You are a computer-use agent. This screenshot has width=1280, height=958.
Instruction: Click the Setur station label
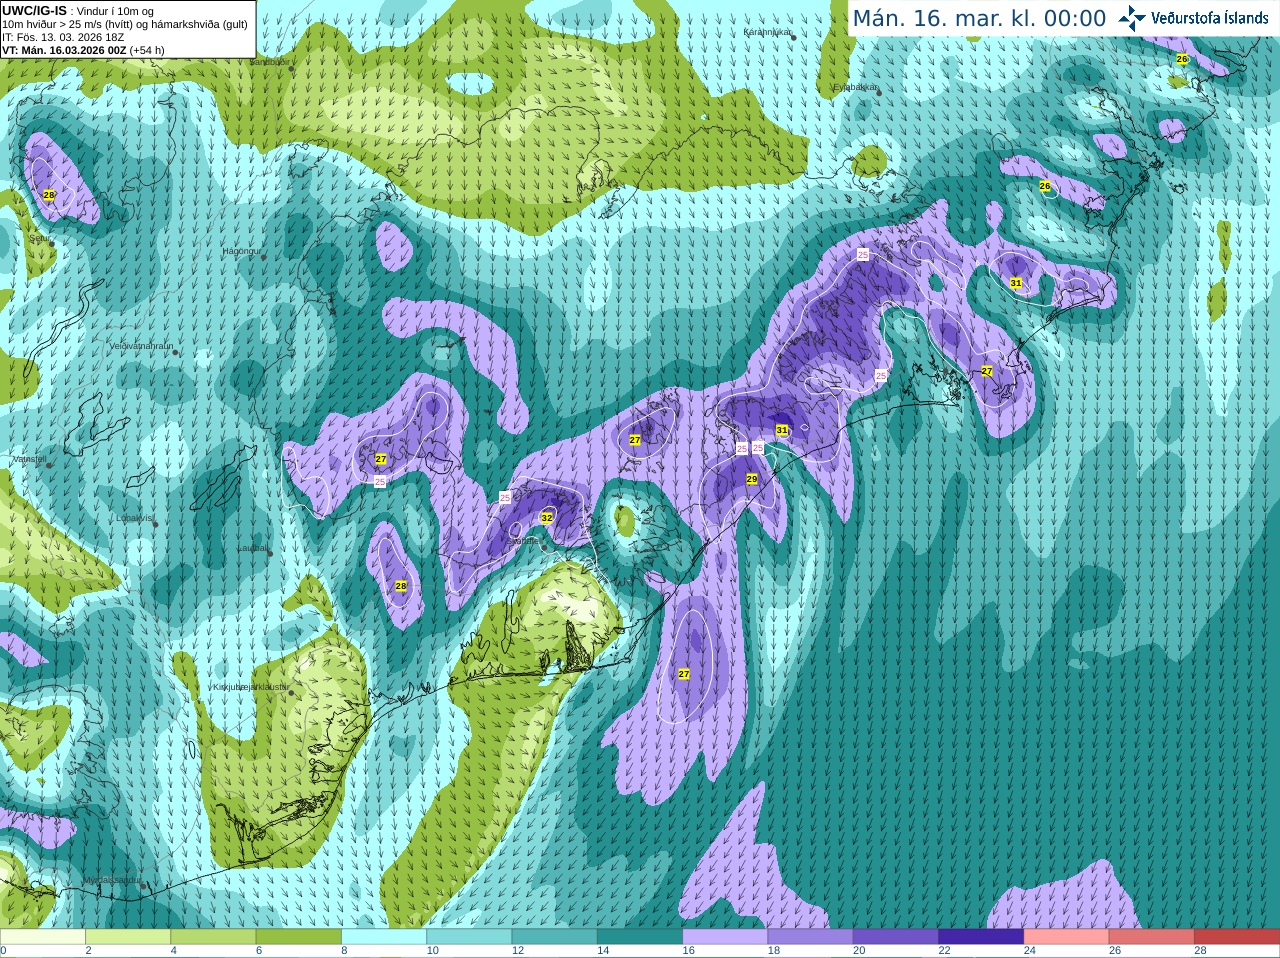pos(39,239)
